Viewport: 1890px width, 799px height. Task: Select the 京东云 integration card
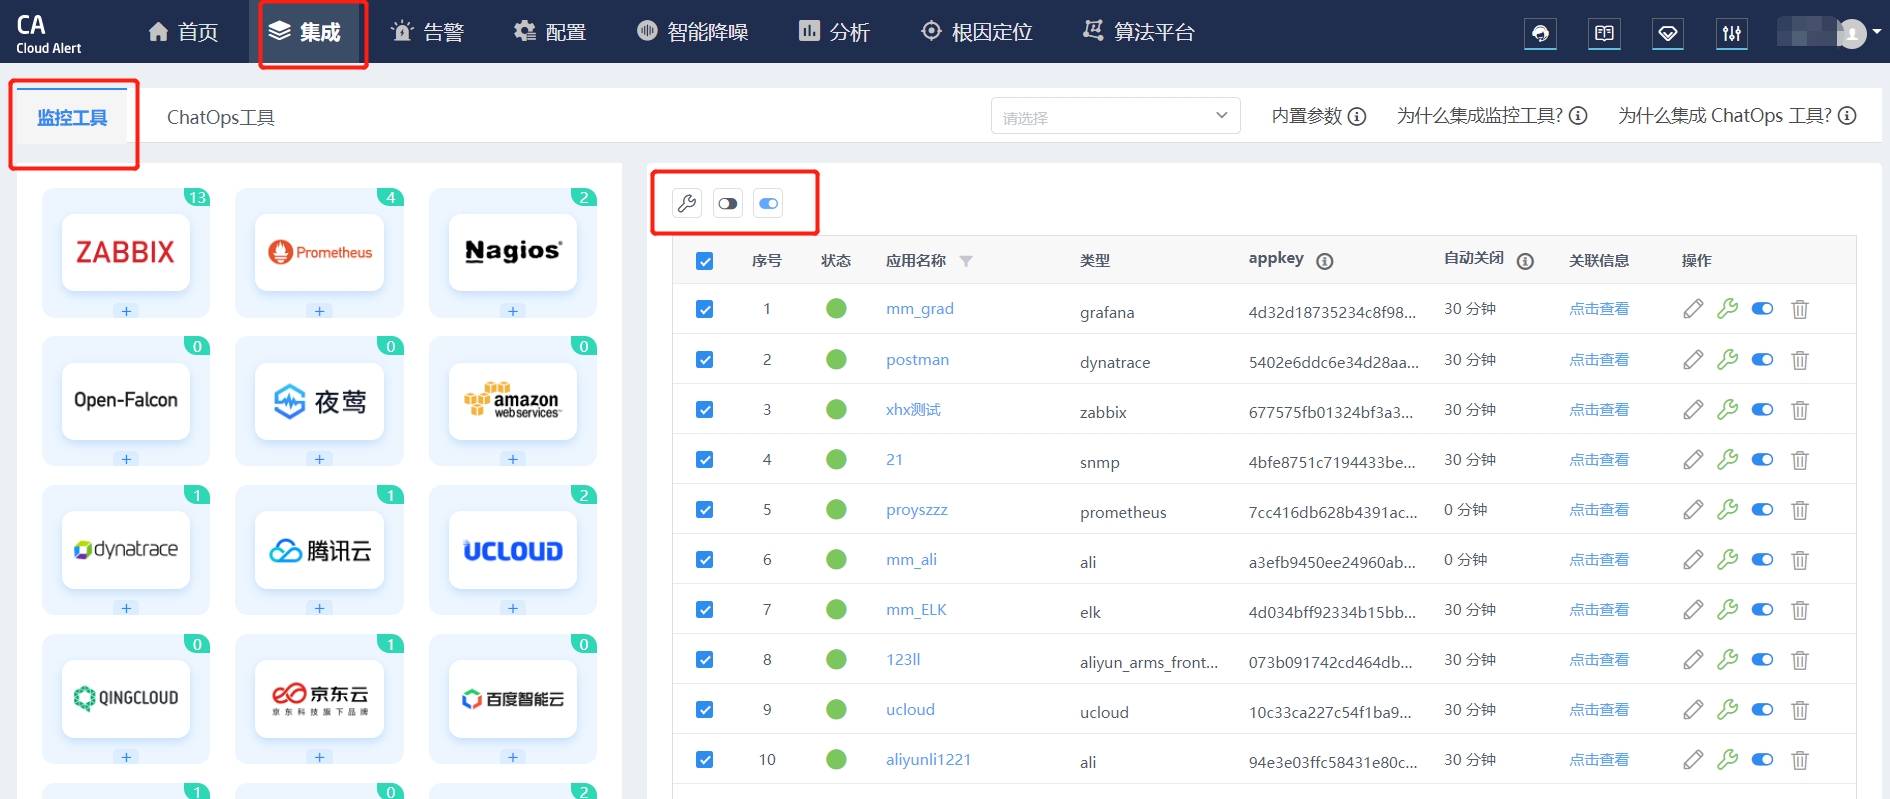[x=319, y=699]
